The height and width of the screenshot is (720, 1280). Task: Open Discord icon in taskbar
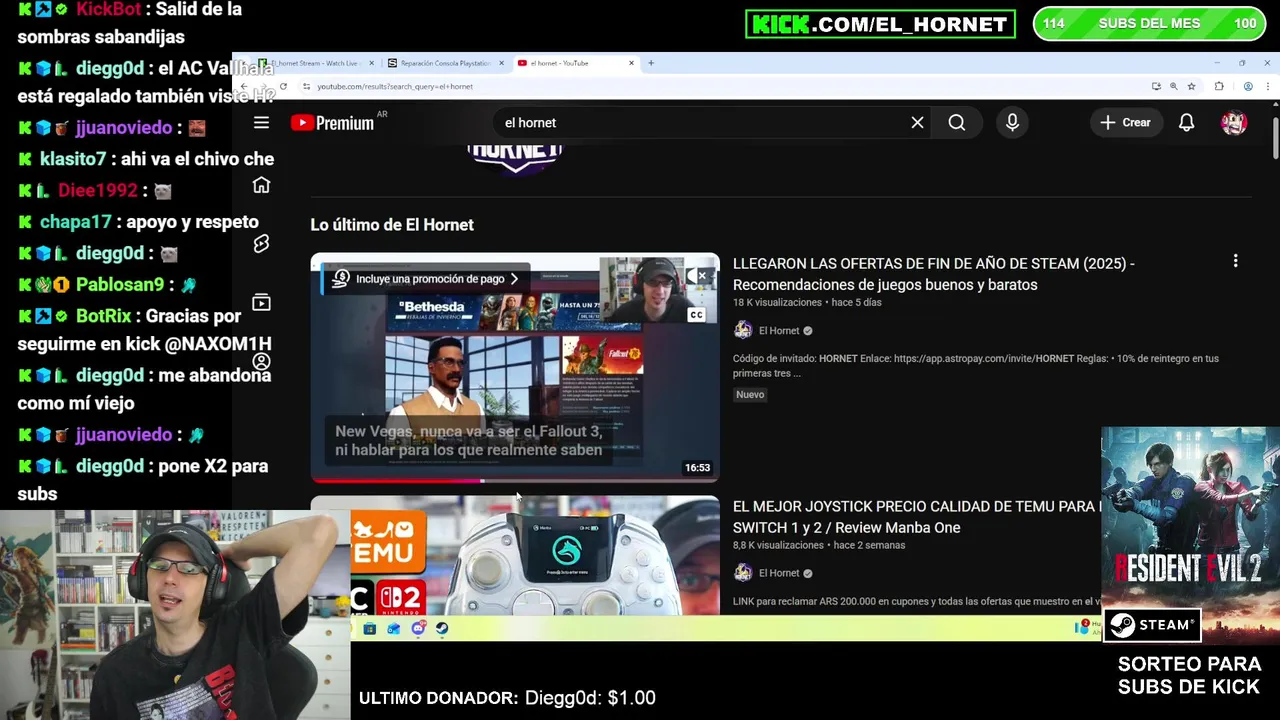coord(418,628)
